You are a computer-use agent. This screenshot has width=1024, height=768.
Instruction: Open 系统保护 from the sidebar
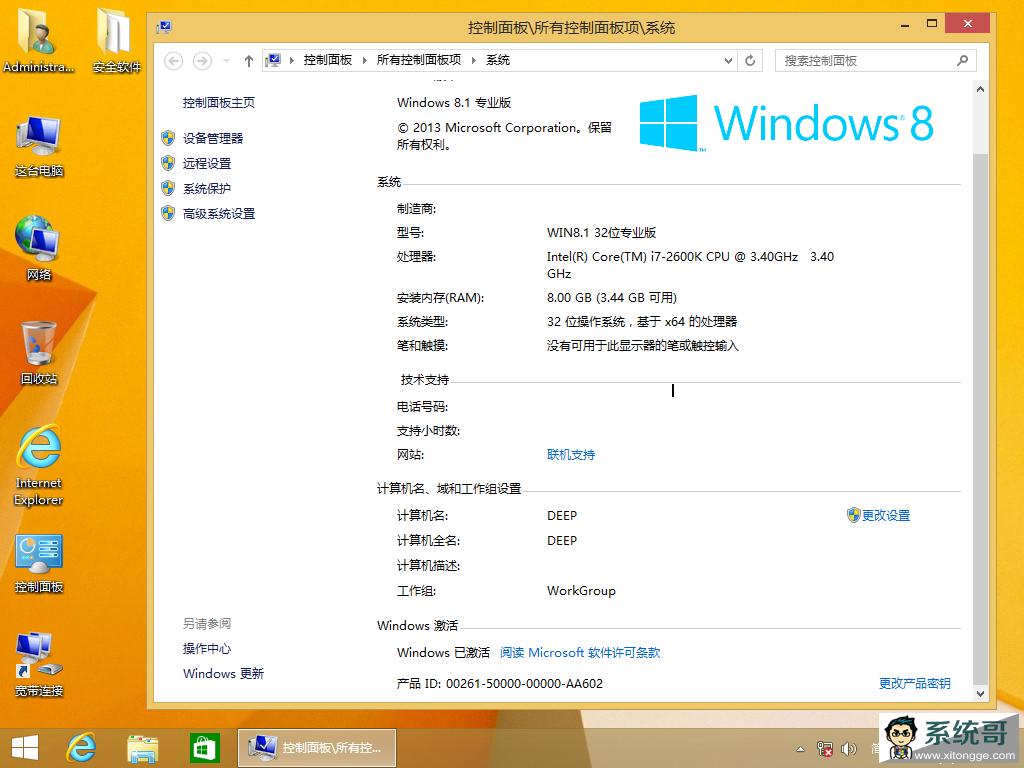click(207, 189)
